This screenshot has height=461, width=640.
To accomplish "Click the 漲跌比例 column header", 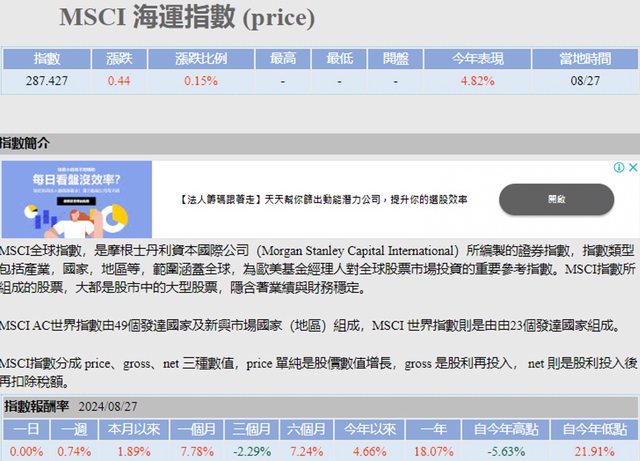I will point(201,59).
